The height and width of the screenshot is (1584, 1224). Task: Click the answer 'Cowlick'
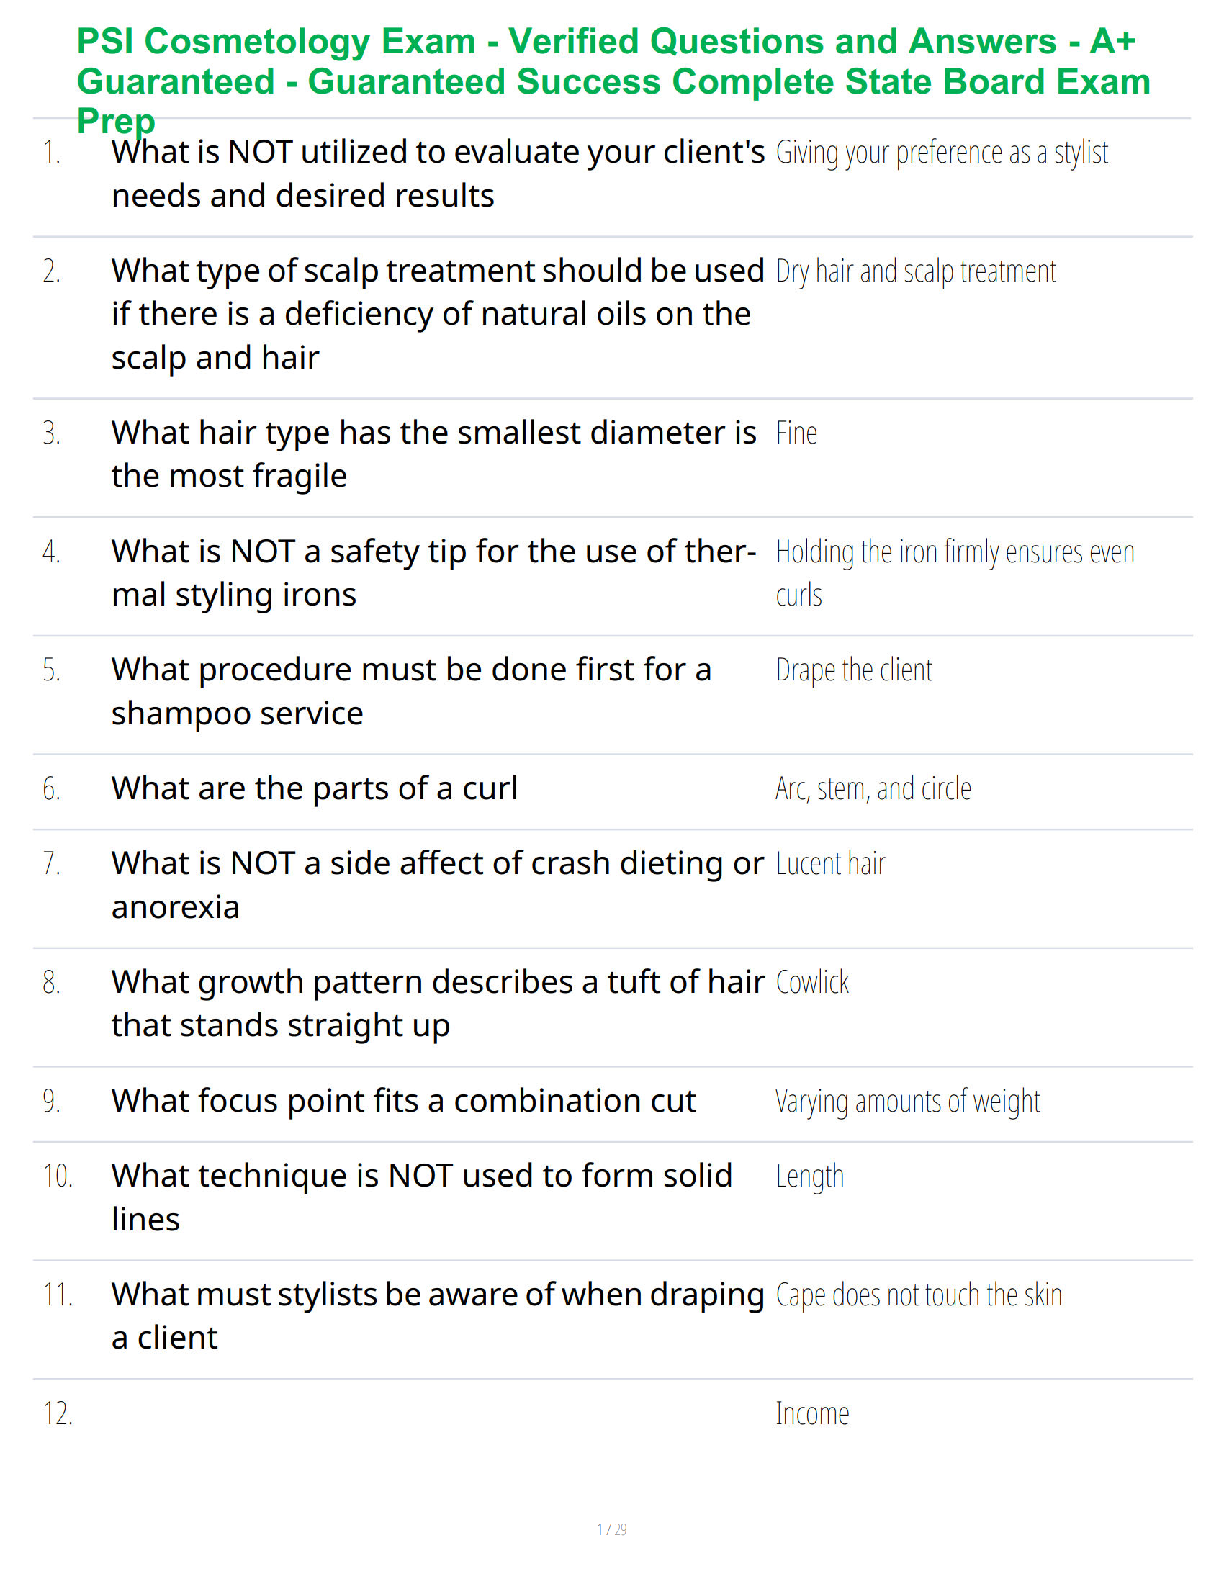tap(813, 983)
